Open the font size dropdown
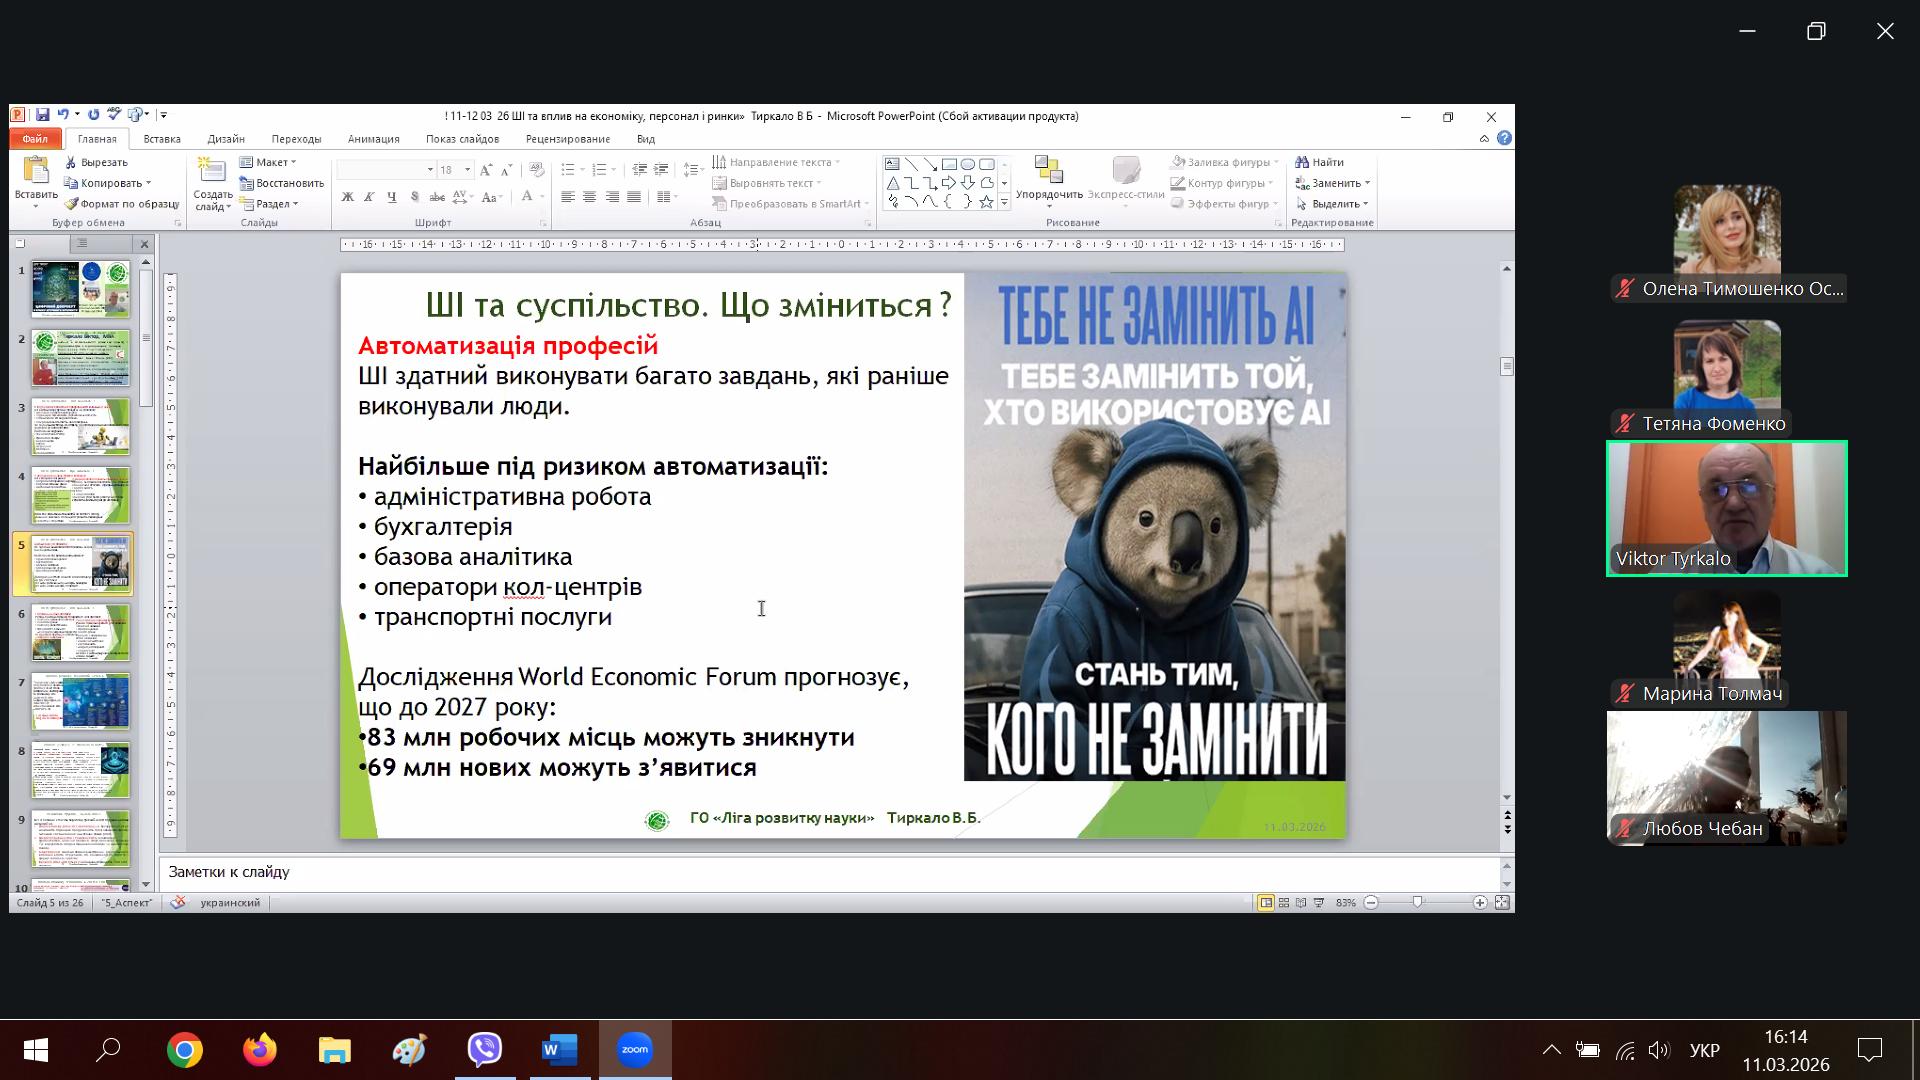 (x=467, y=170)
